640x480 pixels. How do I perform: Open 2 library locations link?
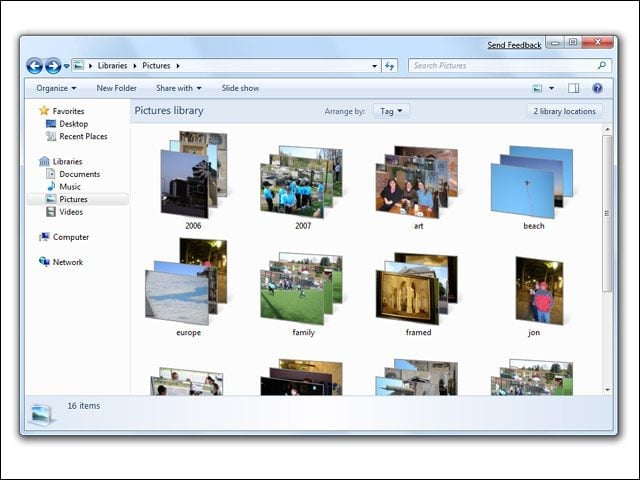pos(564,111)
